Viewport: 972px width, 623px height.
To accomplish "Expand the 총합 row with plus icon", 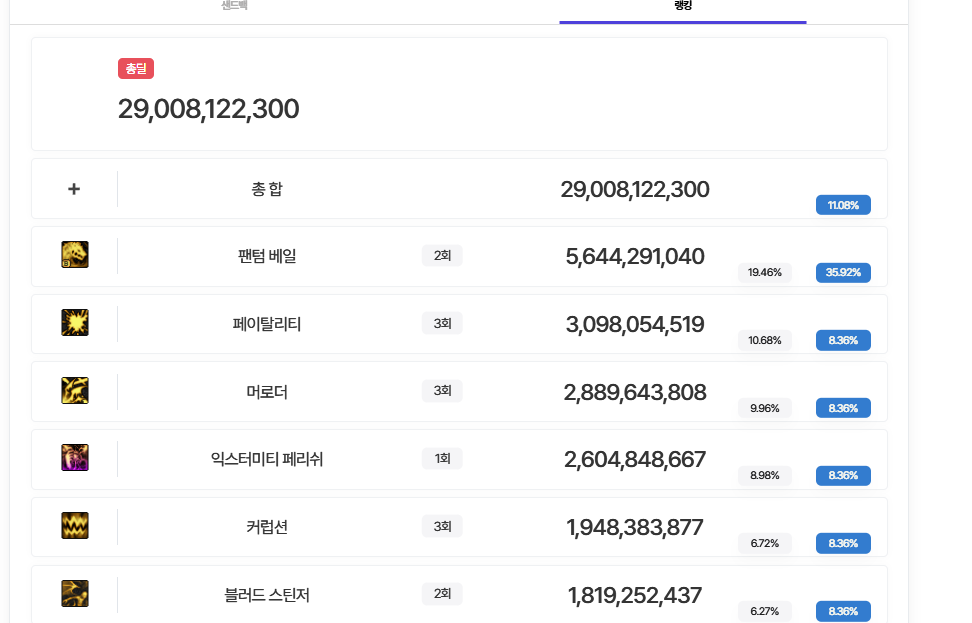I will 74,189.
